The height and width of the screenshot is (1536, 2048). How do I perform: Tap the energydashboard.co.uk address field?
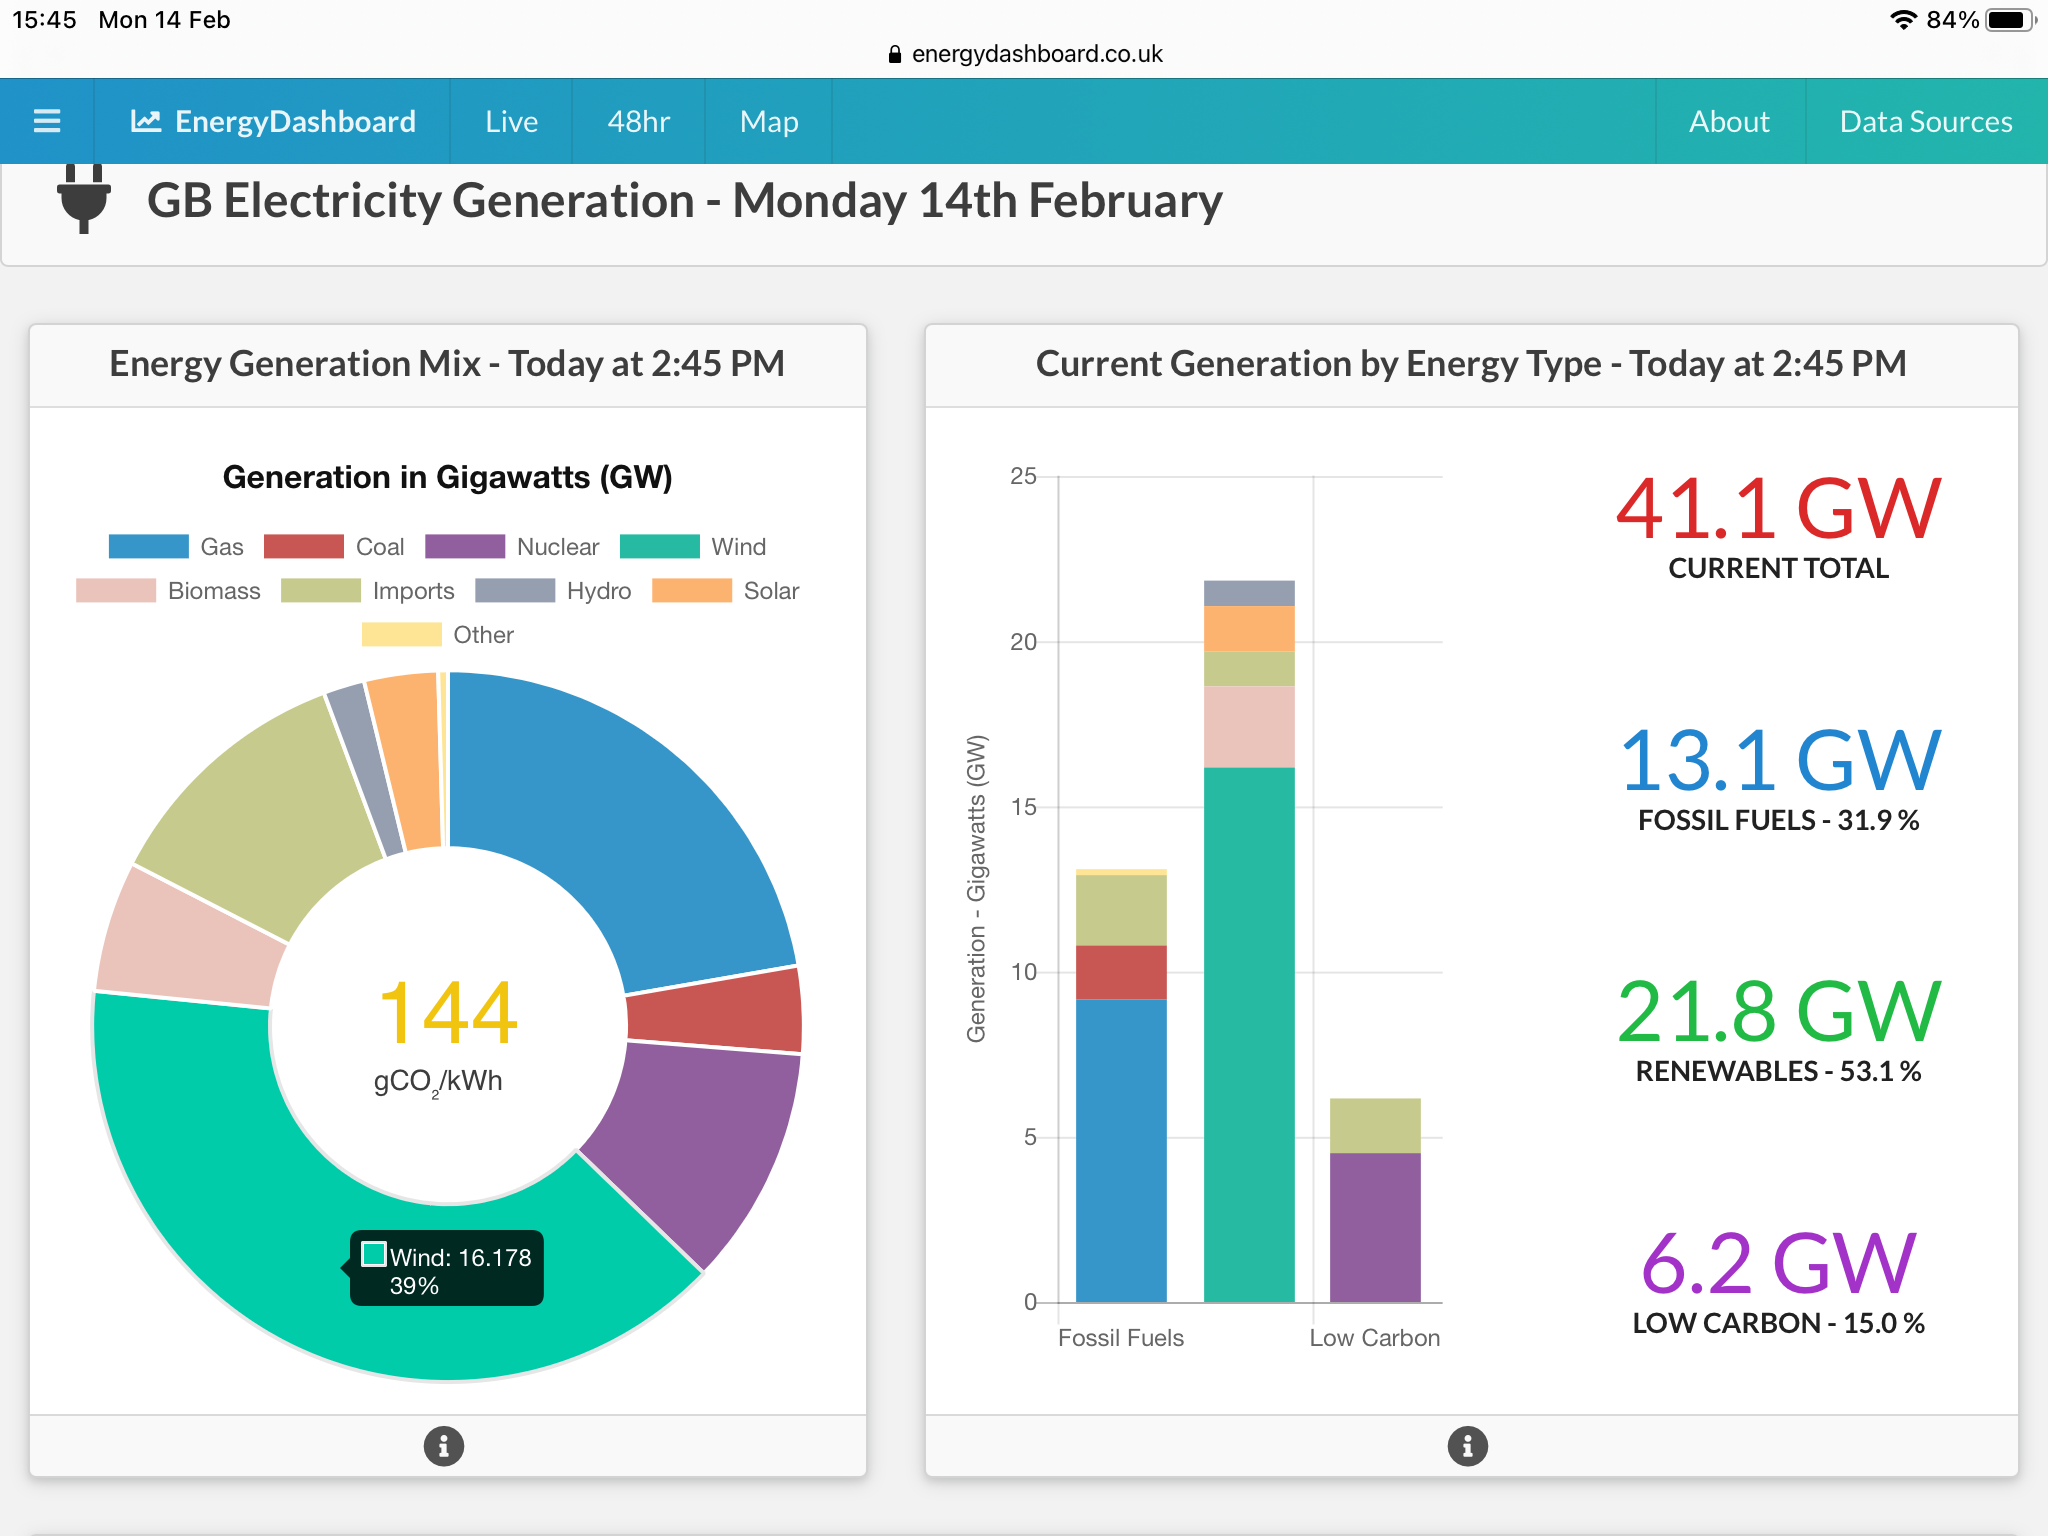1036,54
